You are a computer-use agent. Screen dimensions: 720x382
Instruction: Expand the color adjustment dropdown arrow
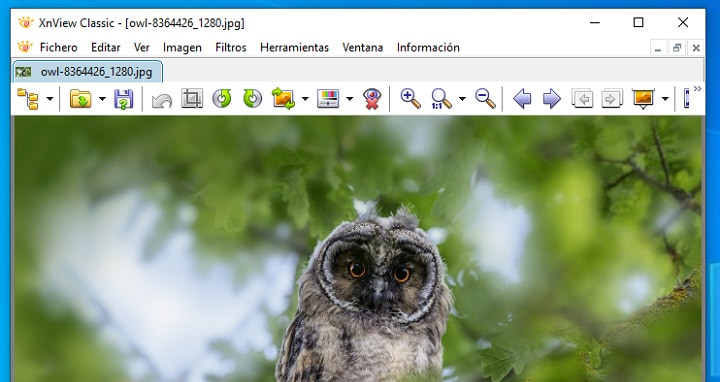(x=349, y=99)
